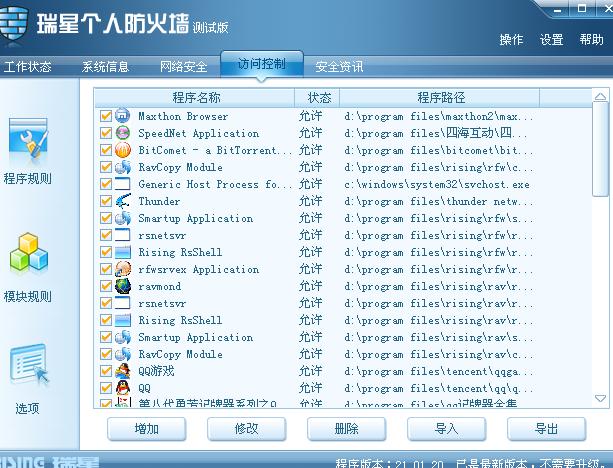Click icon beside d:\...\rising\rfw\s... Smartup Application

pos(122,218)
